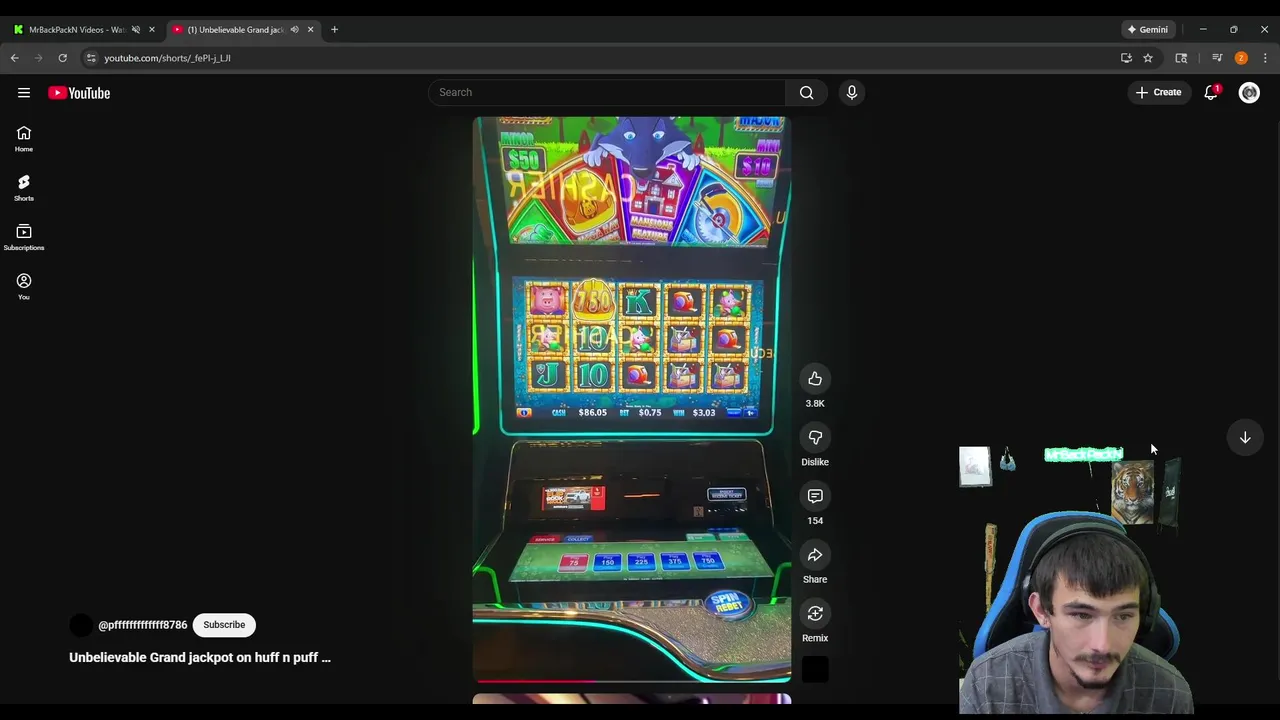Subscribe to @pffffffffffff8786
This screenshot has height=720, width=1280.
[x=224, y=625]
